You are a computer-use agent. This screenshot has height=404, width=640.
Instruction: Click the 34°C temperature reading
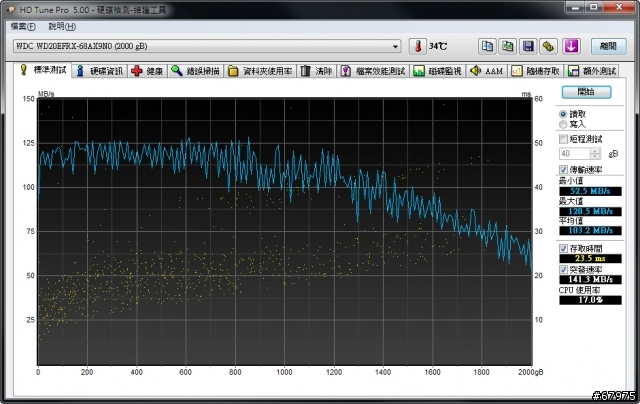coord(438,47)
